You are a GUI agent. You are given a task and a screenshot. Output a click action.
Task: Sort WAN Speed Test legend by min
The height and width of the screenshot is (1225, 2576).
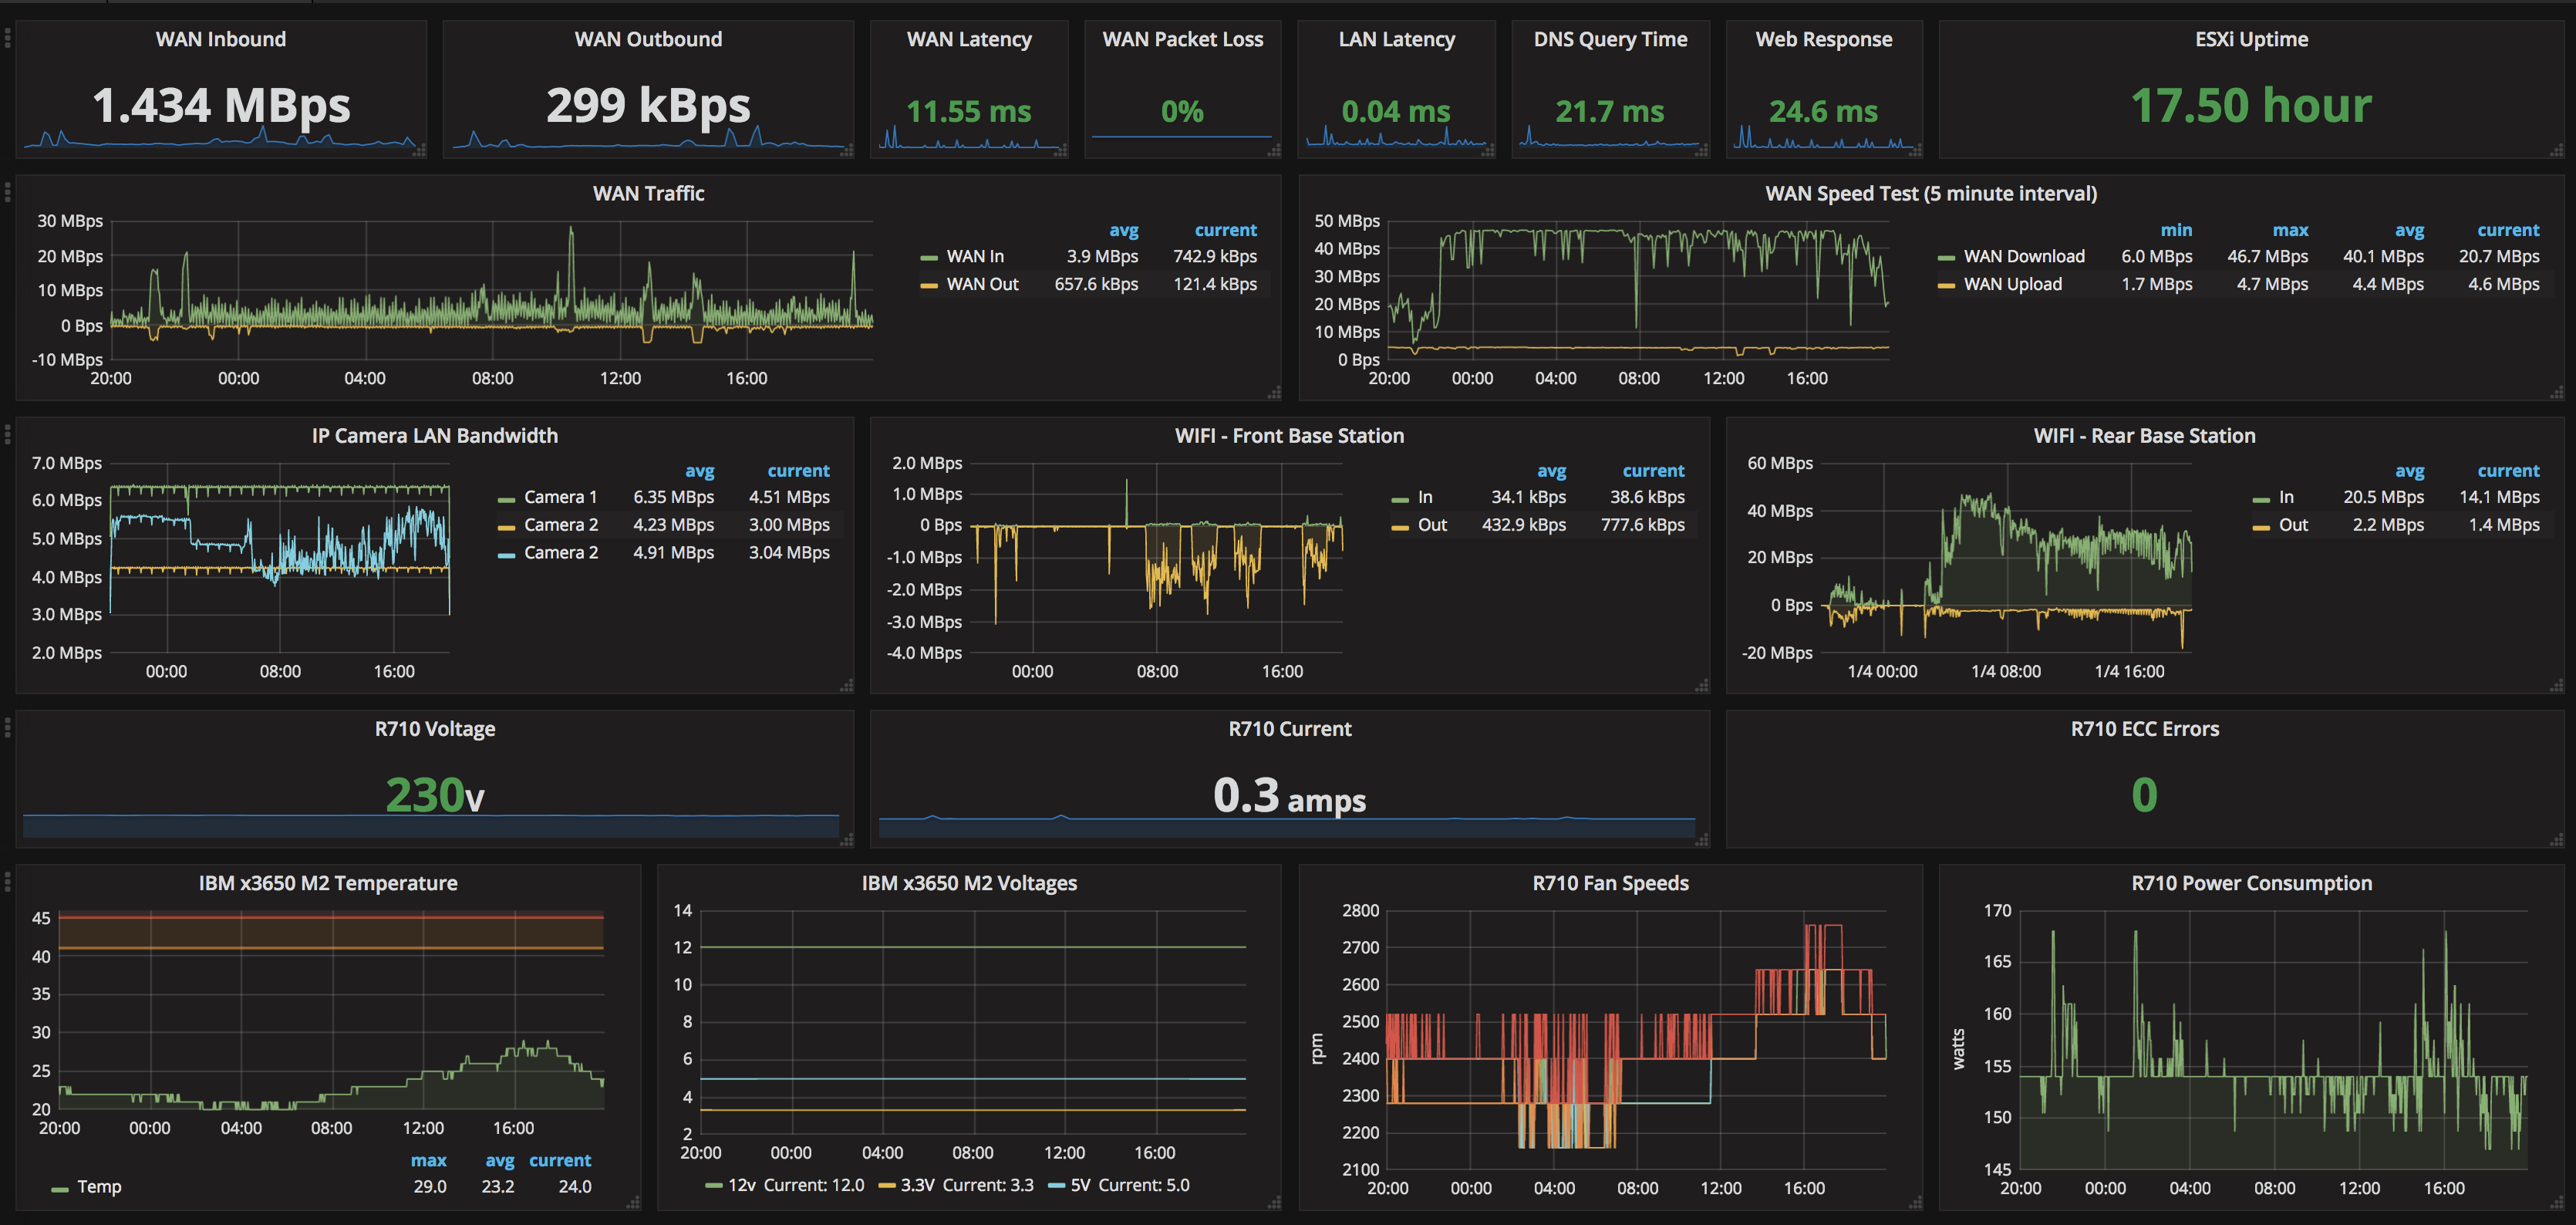click(x=2176, y=230)
